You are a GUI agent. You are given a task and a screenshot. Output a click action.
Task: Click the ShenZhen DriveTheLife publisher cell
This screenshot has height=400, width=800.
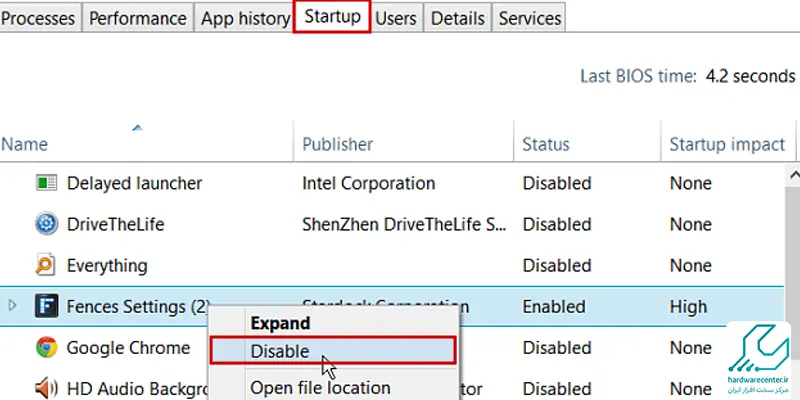click(404, 224)
